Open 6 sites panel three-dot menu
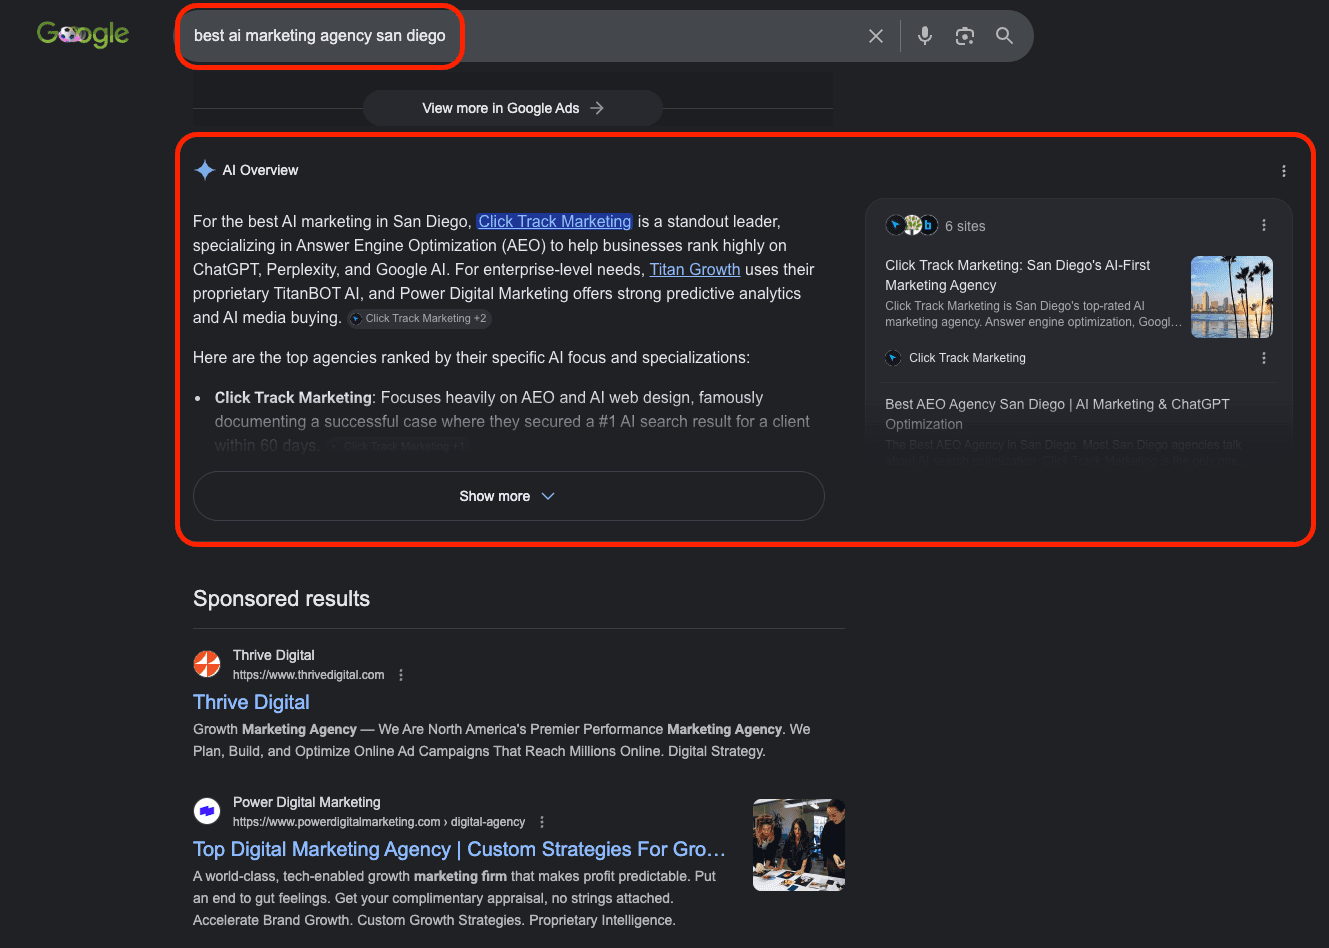Viewport: 1329px width, 948px height. (1264, 225)
